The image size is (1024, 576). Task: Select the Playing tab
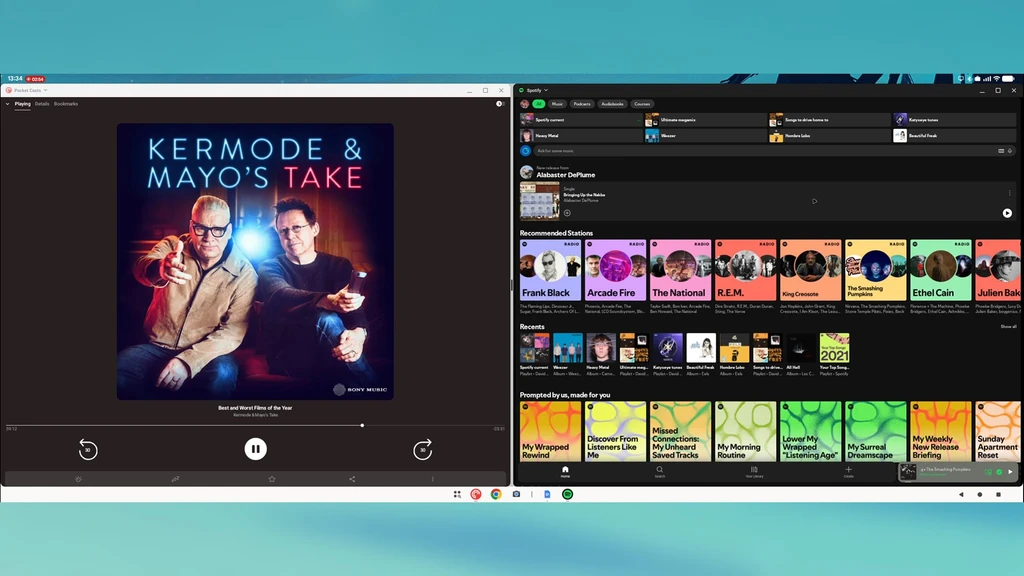[23, 104]
